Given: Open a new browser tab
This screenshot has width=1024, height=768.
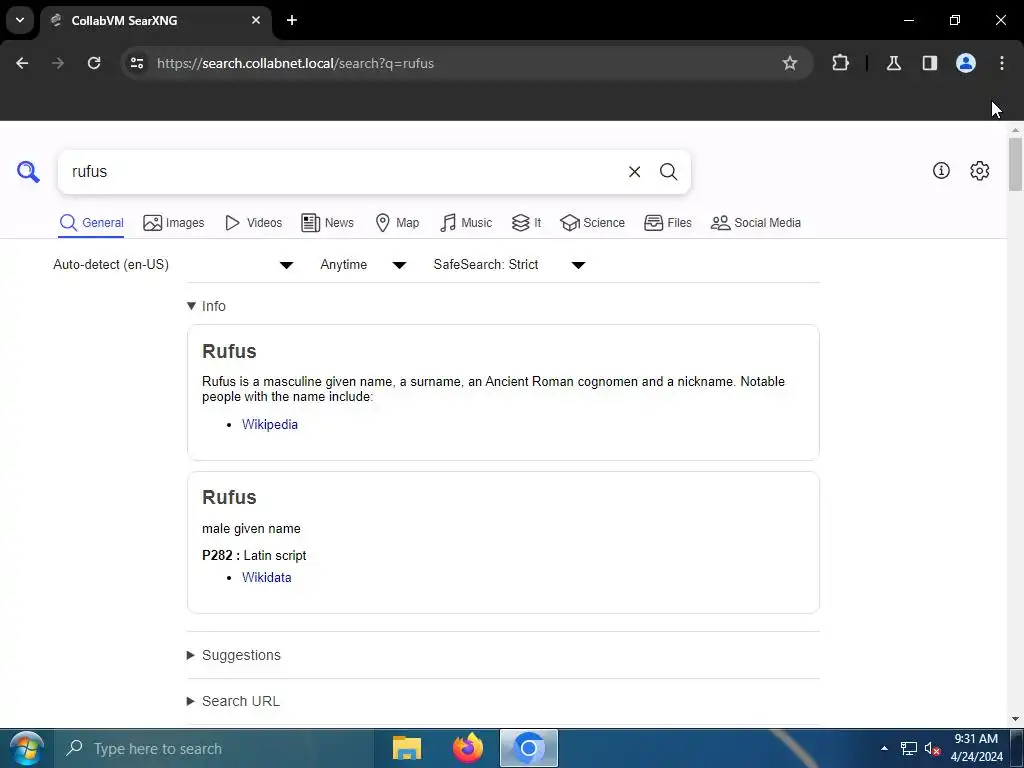Looking at the screenshot, I should click(292, 20).
